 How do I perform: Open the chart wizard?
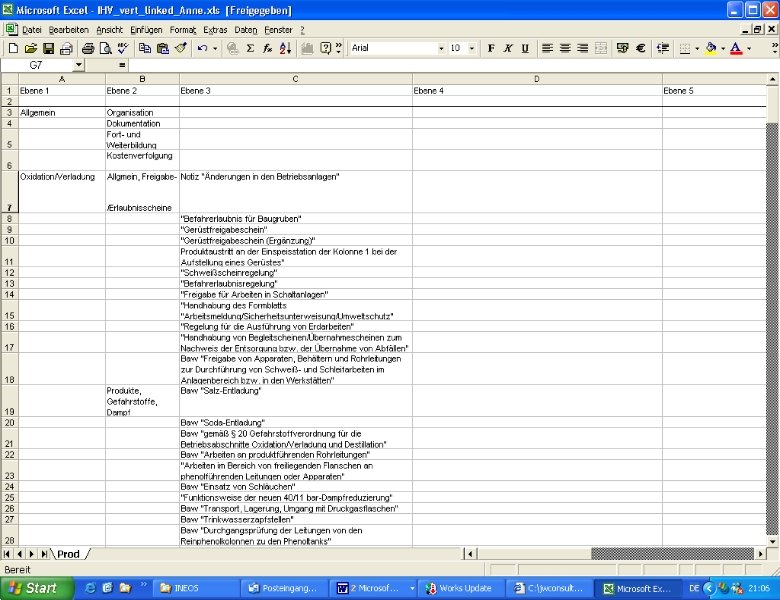(307, 48)
